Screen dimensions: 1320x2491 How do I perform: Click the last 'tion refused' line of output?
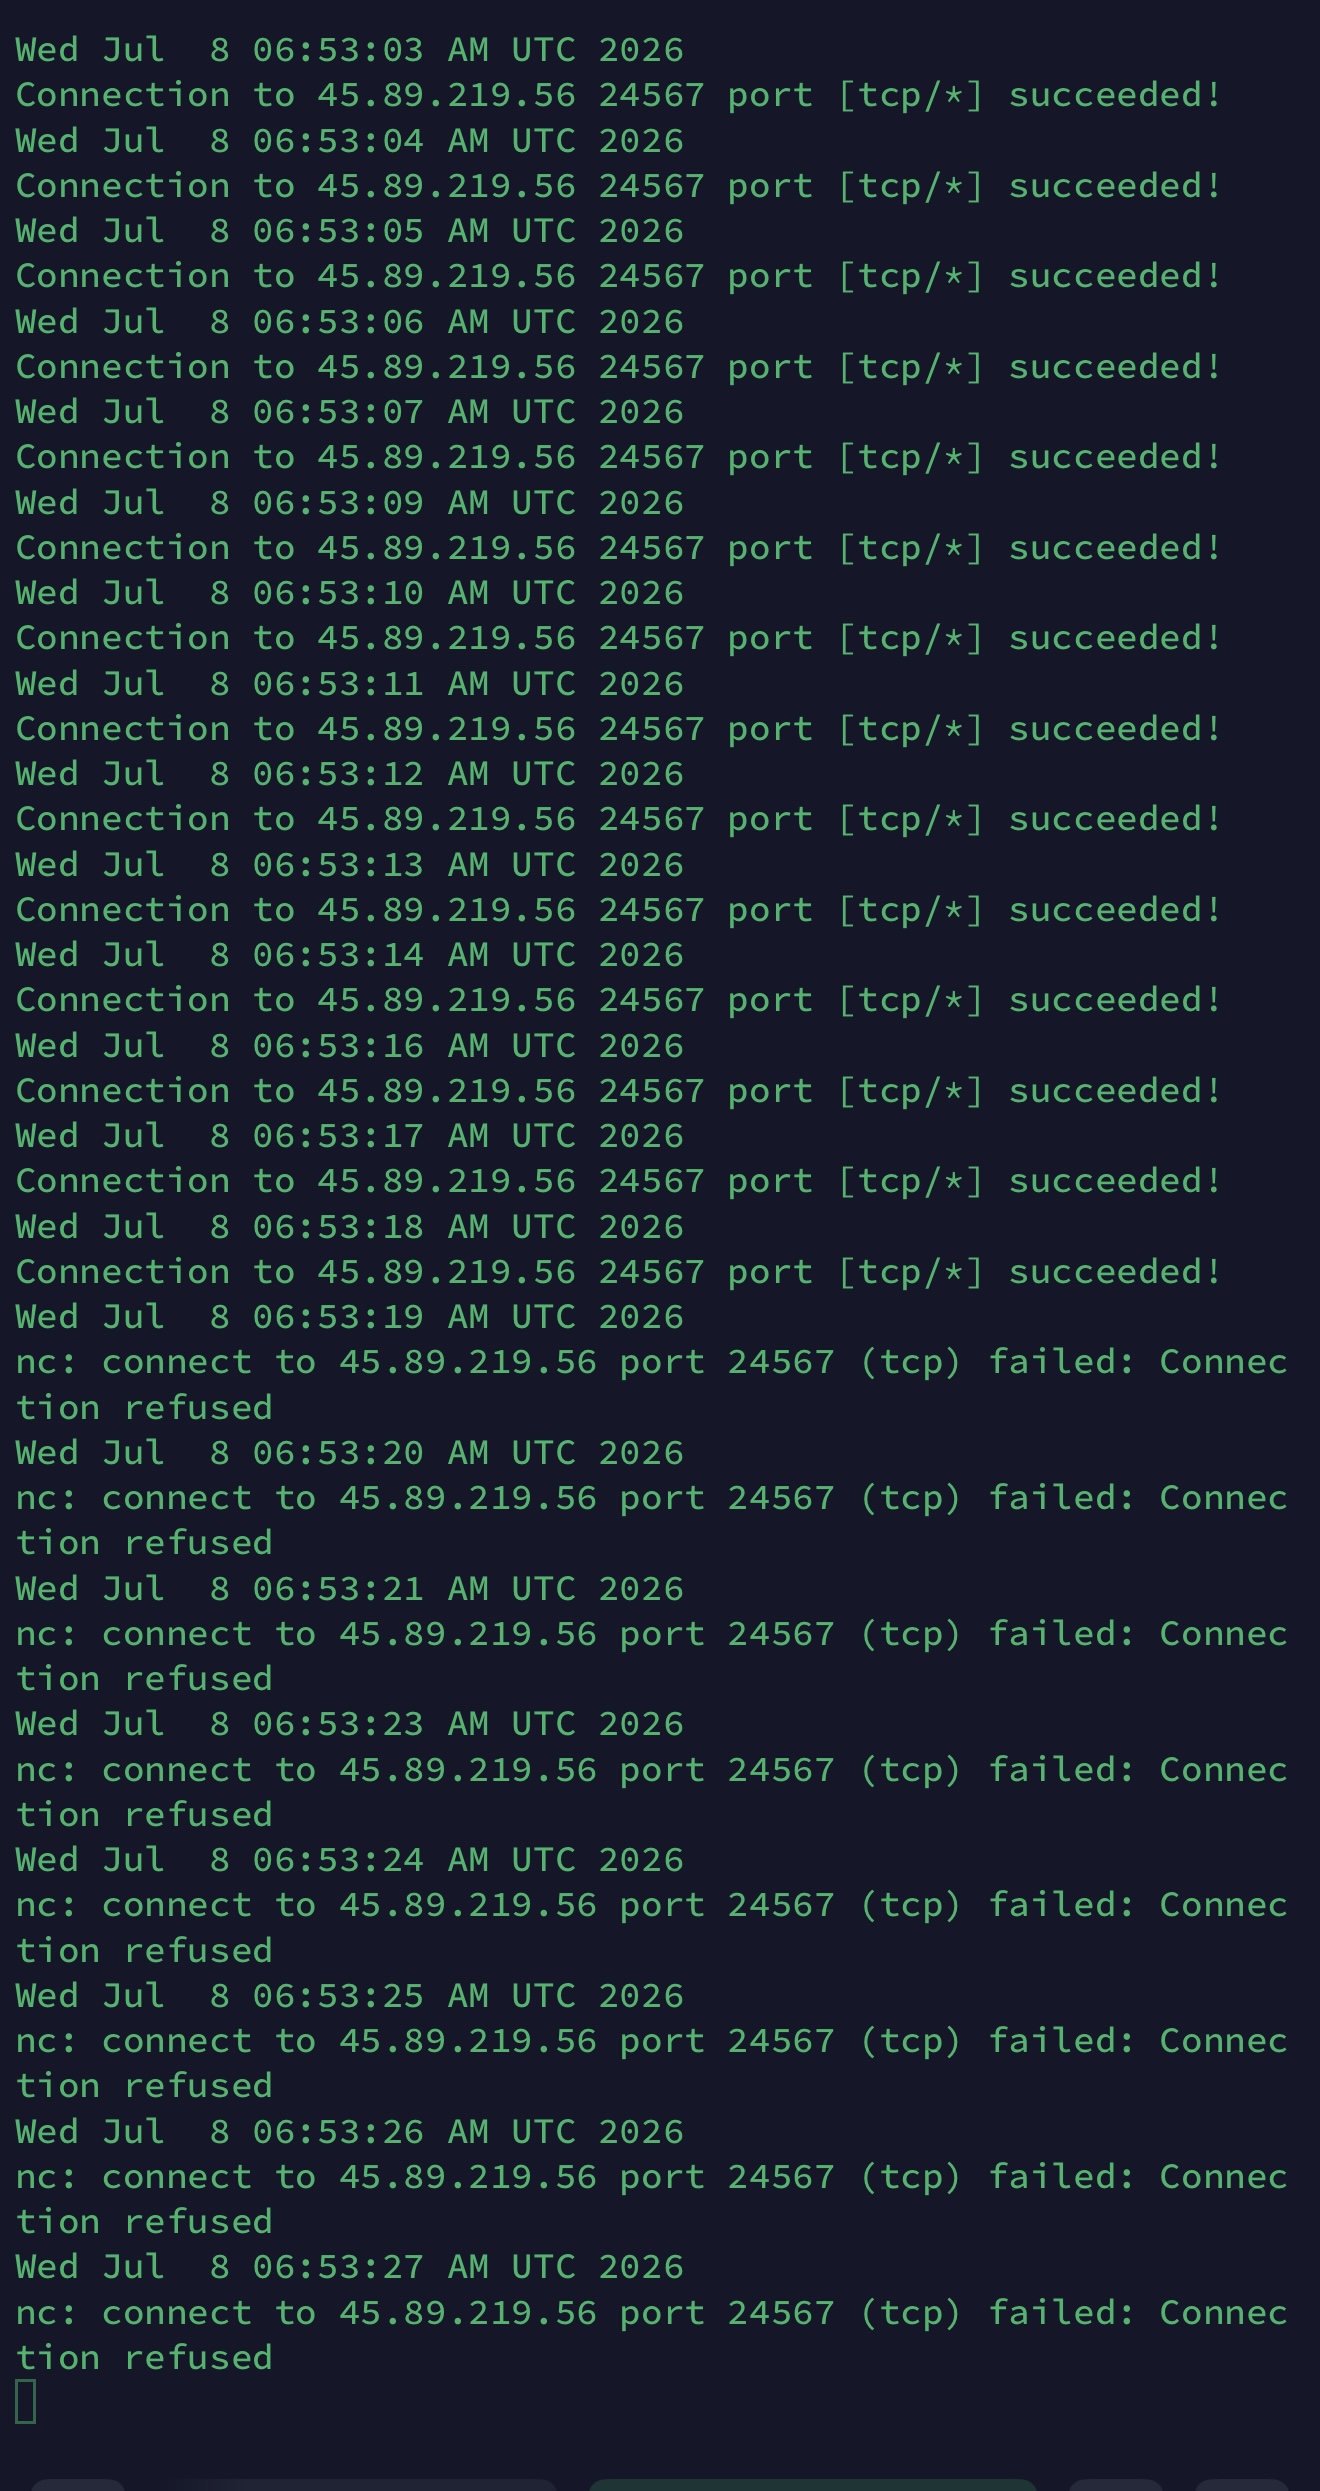click(x=144, y=2357)
